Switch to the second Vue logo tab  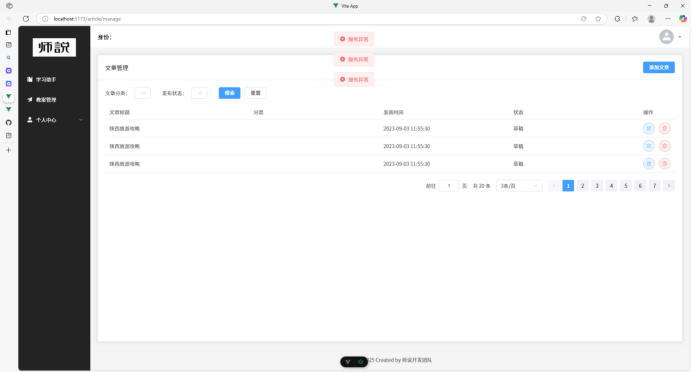[8, 109]
